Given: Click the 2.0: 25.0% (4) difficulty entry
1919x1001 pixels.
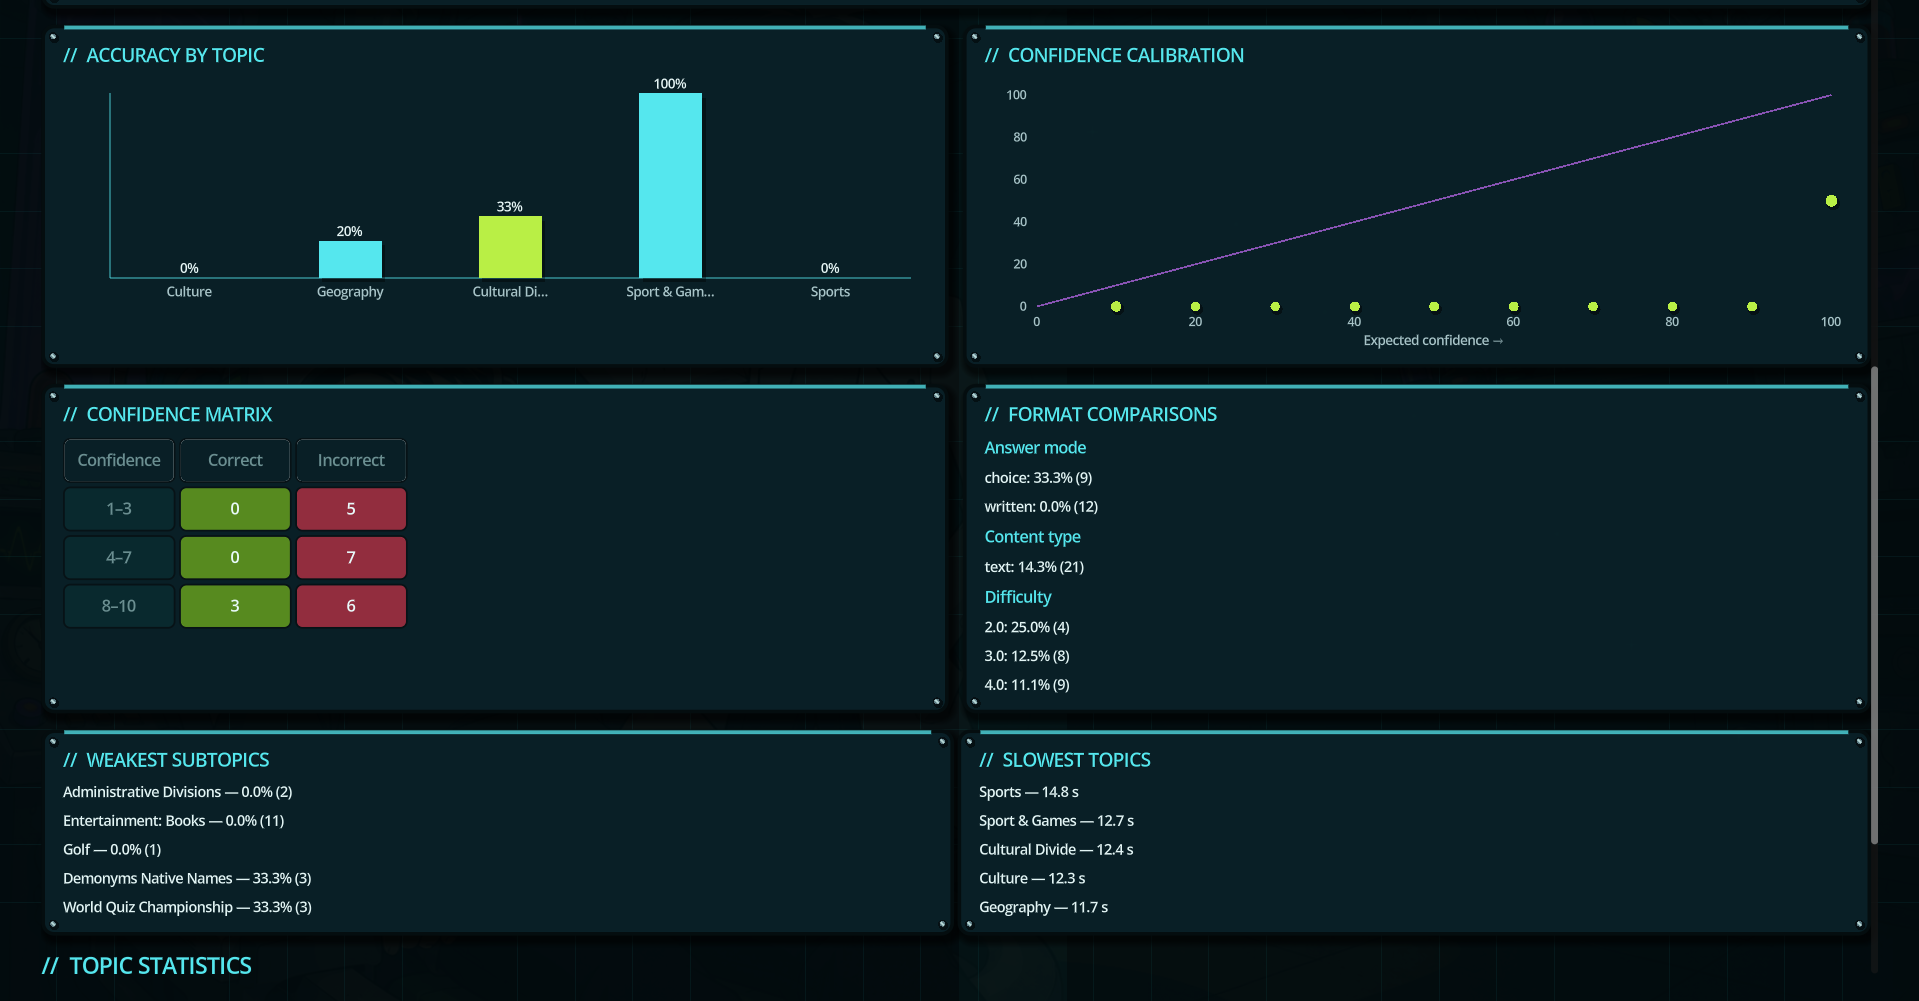Looking at the screenshot, I should pos(1027,627).
